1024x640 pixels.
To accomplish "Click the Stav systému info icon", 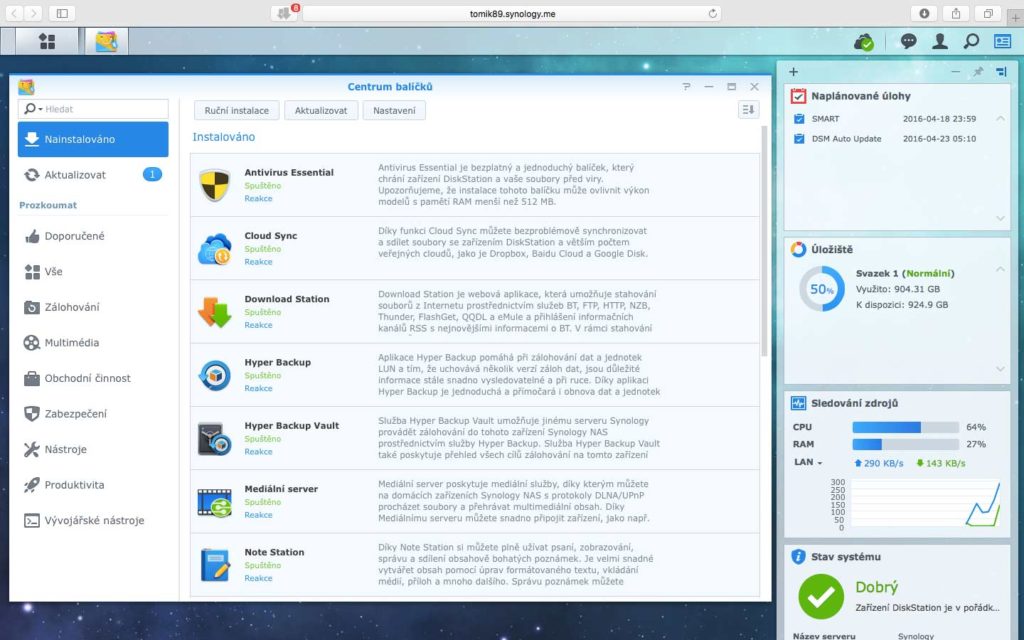I will 798,556.
